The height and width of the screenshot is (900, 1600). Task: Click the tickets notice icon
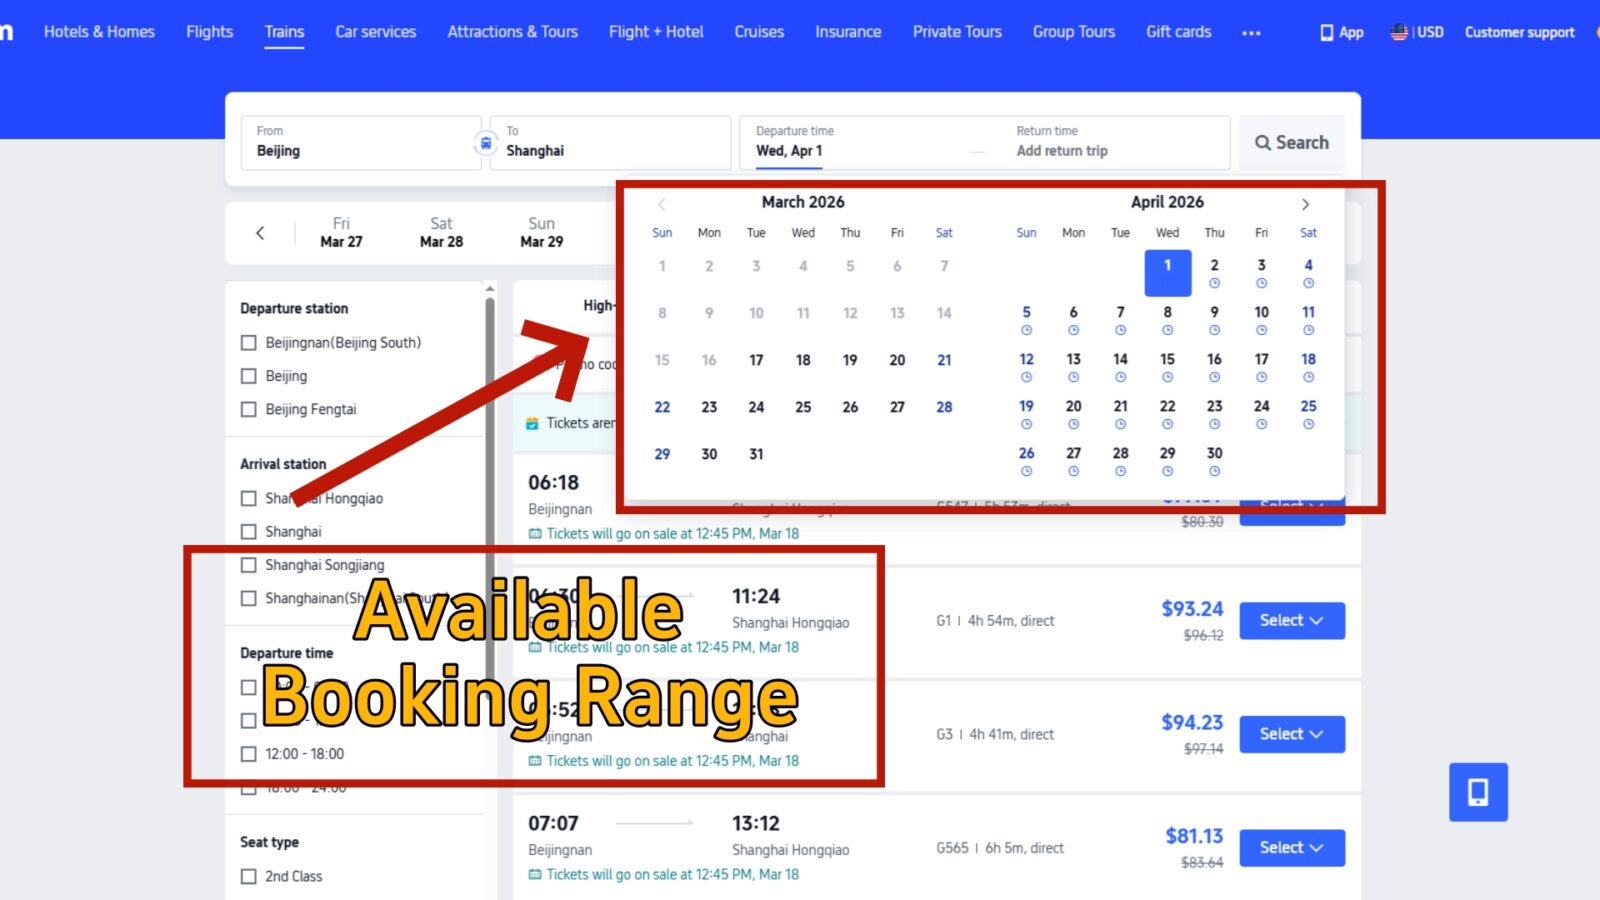coord(533,424)
